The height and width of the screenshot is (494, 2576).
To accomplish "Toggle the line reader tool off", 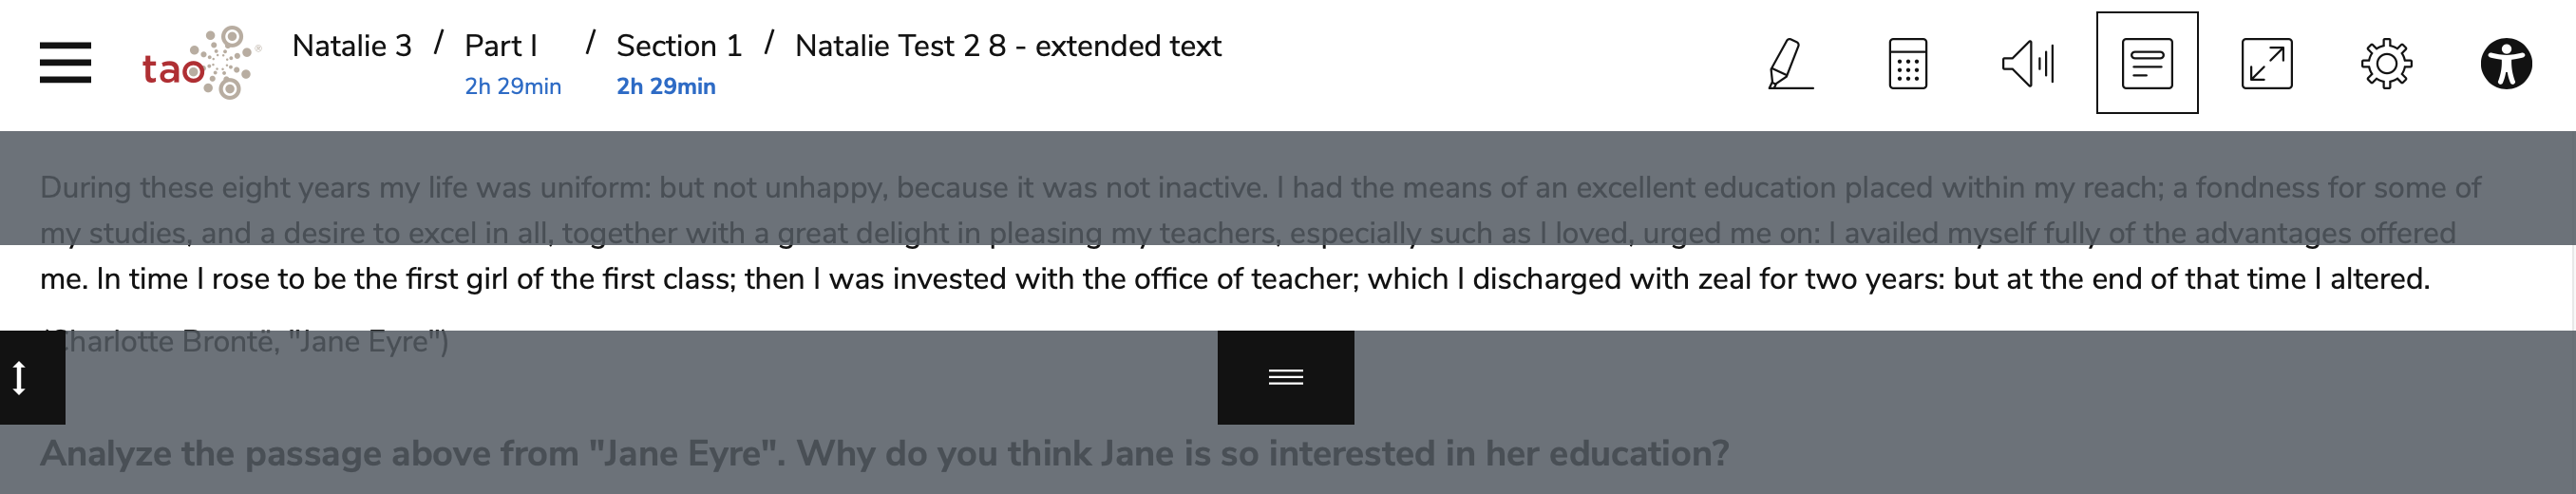I will coord(2147,63).
